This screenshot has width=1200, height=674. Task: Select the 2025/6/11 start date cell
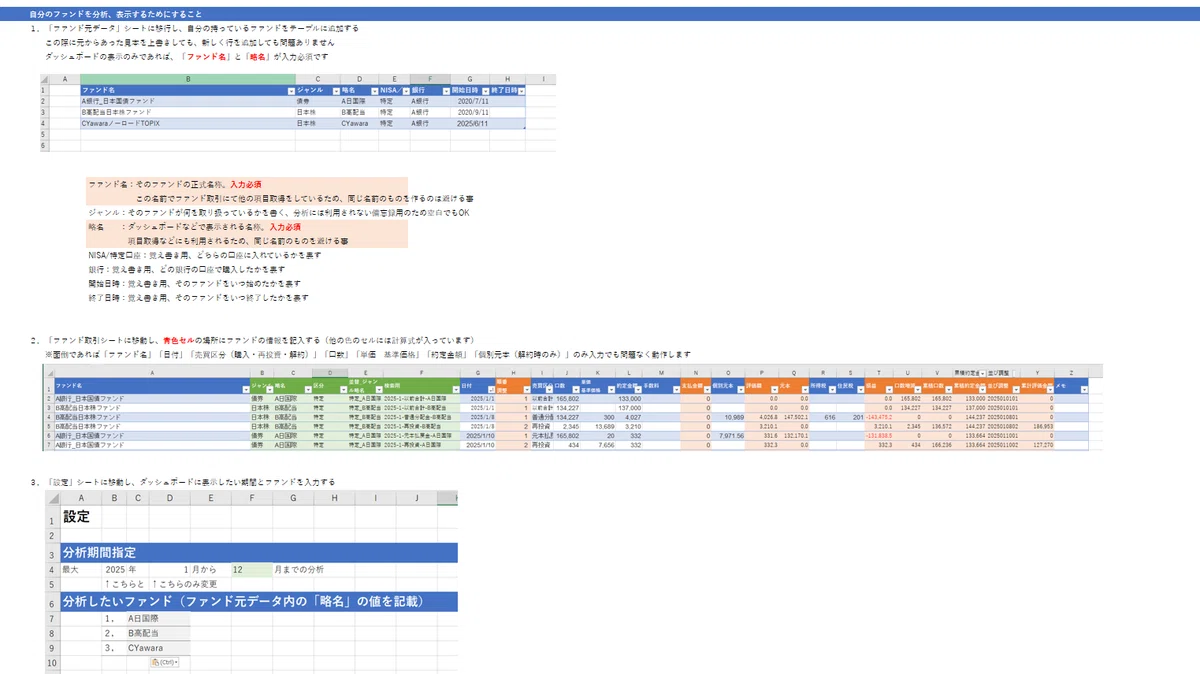pos(470,123)
